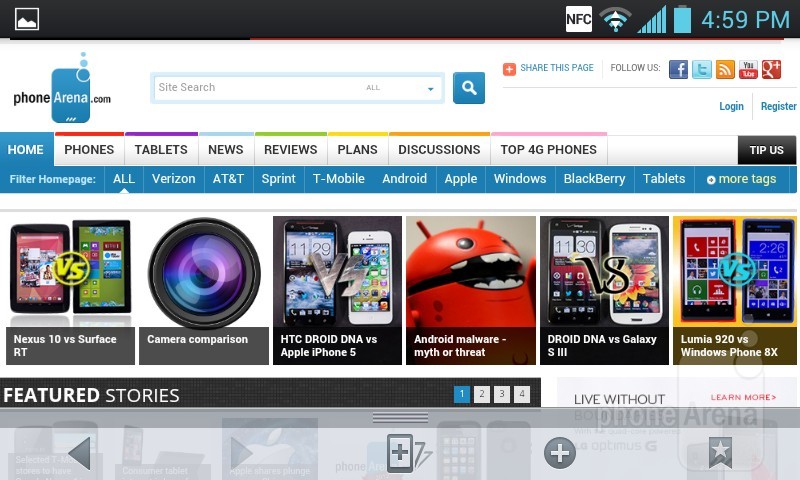Open Nexus 10 vs Surface RT article
This screenshot has height=480, width=800.
click(70, 291)
